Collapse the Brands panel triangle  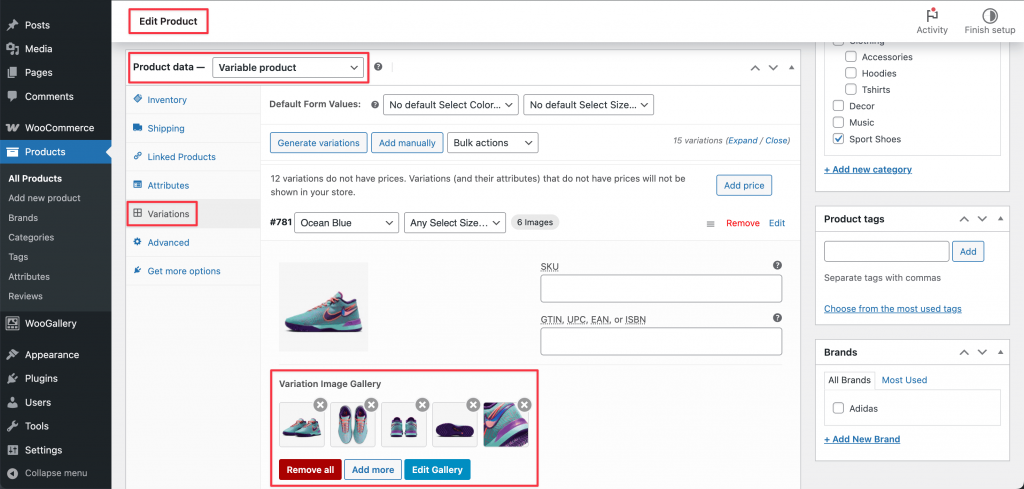1000,353
